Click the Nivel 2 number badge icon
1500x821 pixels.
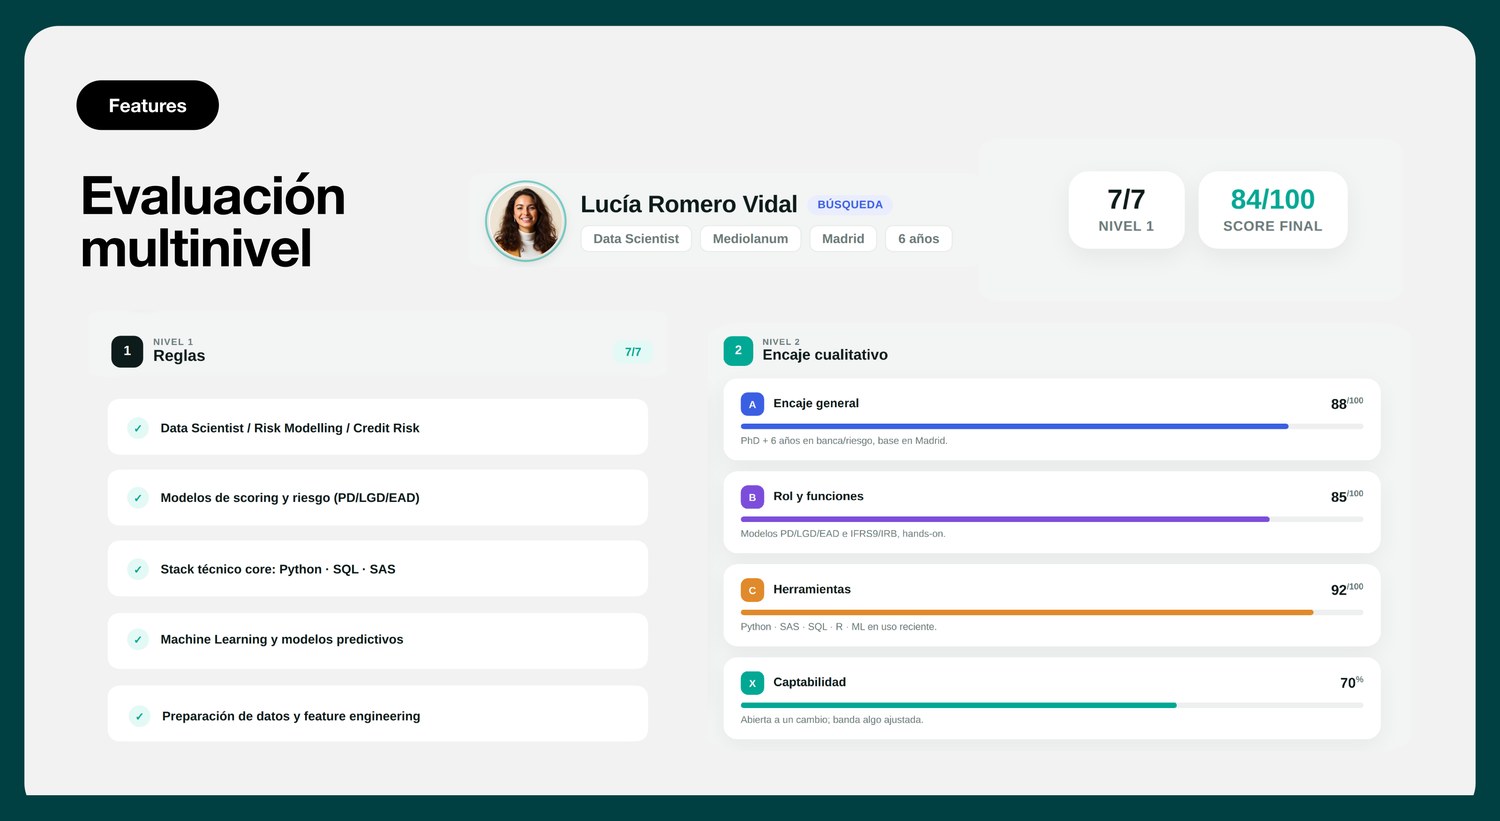[738, 350]
